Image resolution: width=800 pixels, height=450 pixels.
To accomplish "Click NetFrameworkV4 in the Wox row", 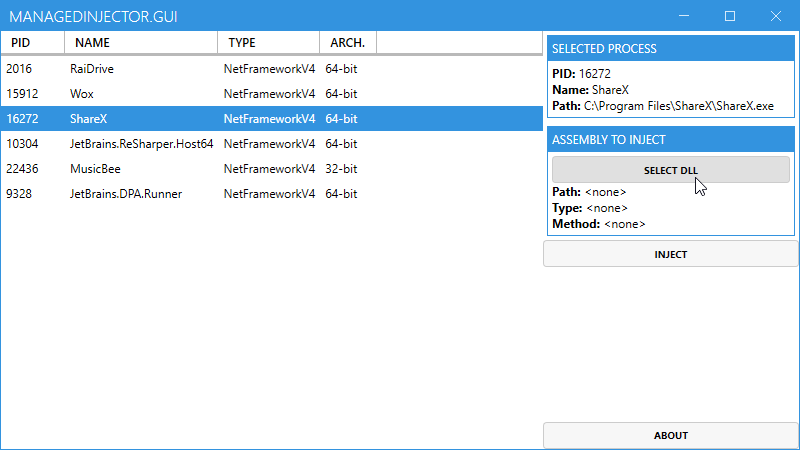I will [269, 94].
